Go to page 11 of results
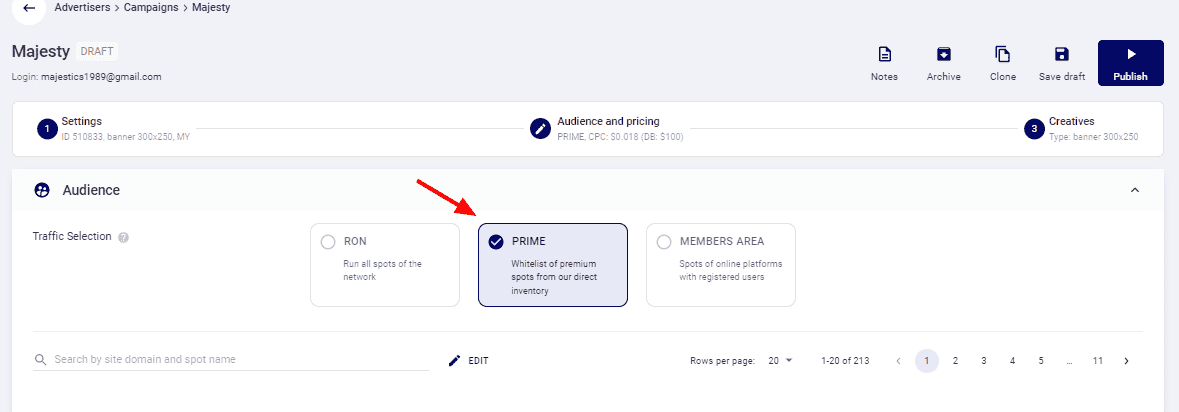 click(1098, 361)
